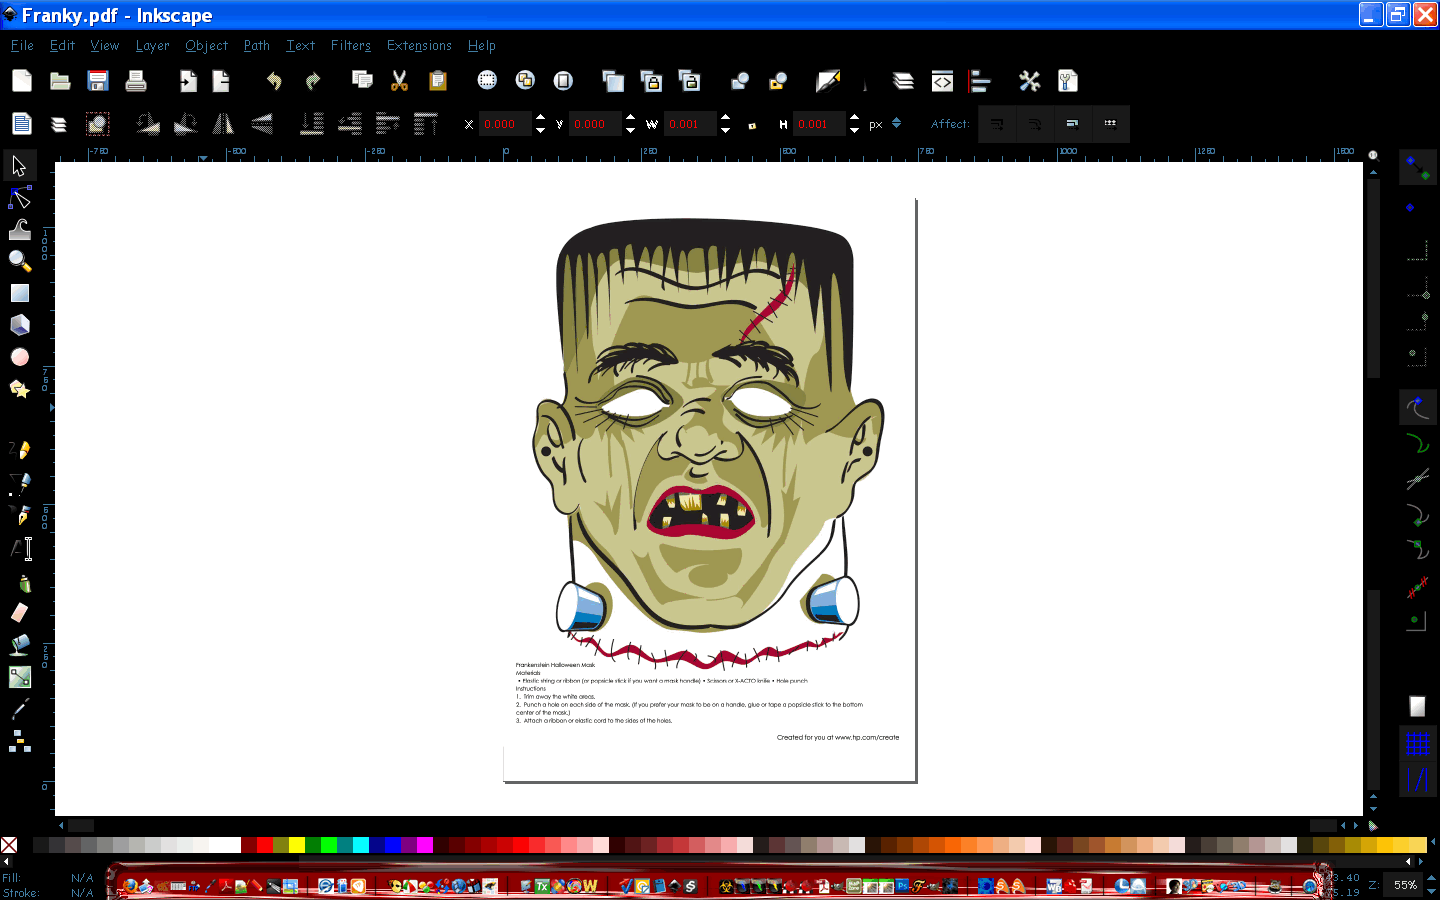Viewport: 1440px width, 900px height.
Task: Toggle scale rounded corners Affect button
Action: (x=1035, y=124)
